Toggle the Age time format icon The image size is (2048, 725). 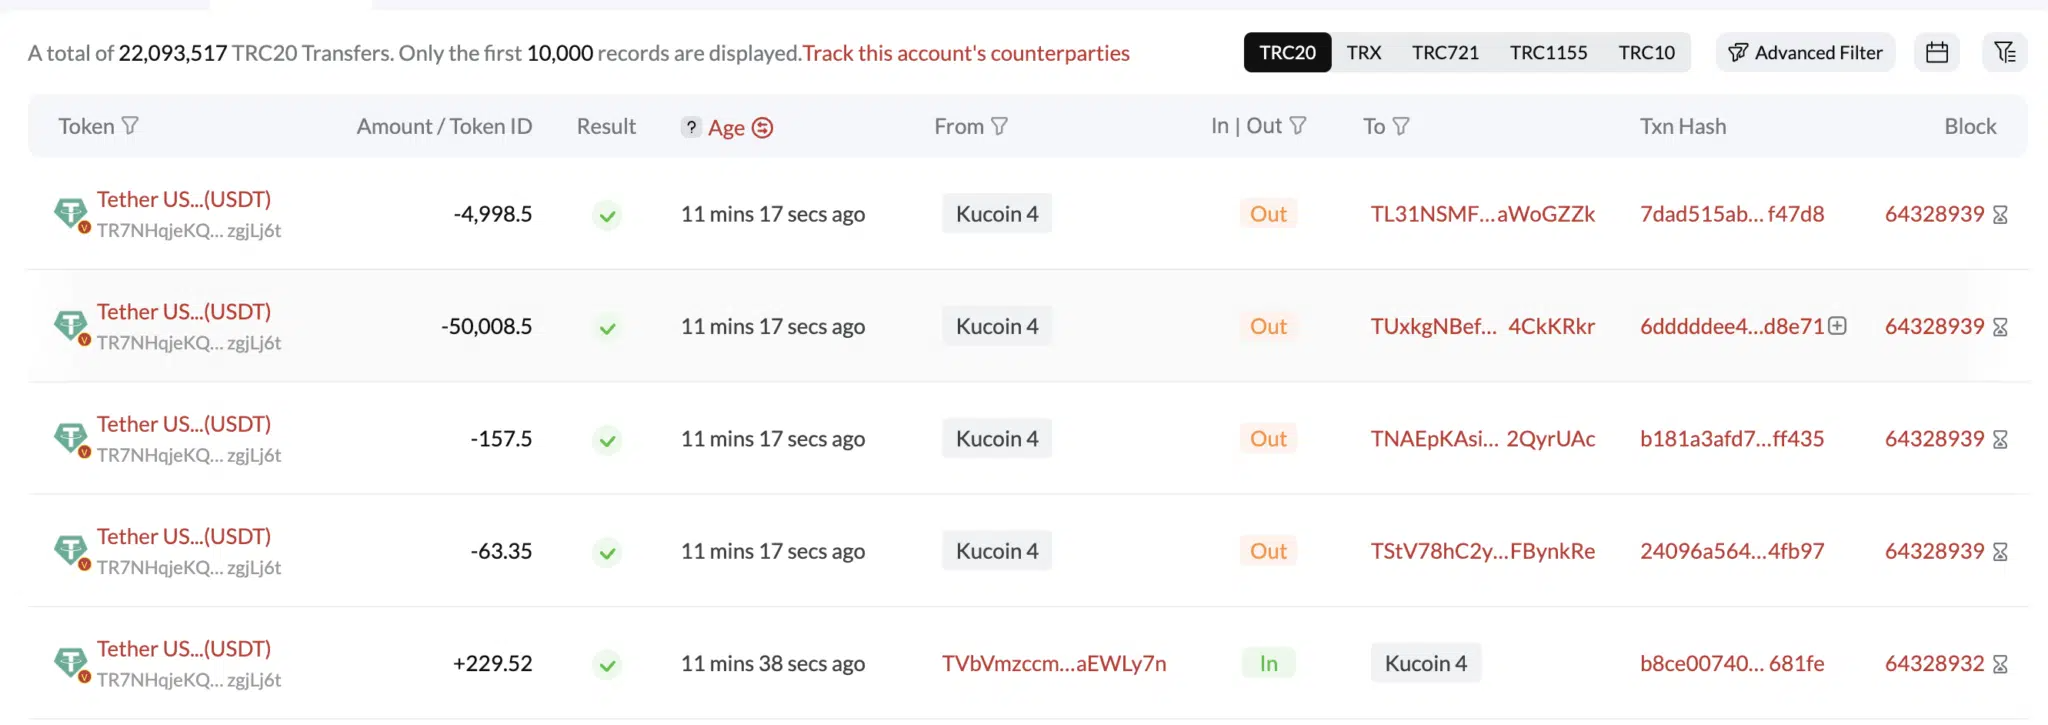pyautogui.click(x=763, y=128)
